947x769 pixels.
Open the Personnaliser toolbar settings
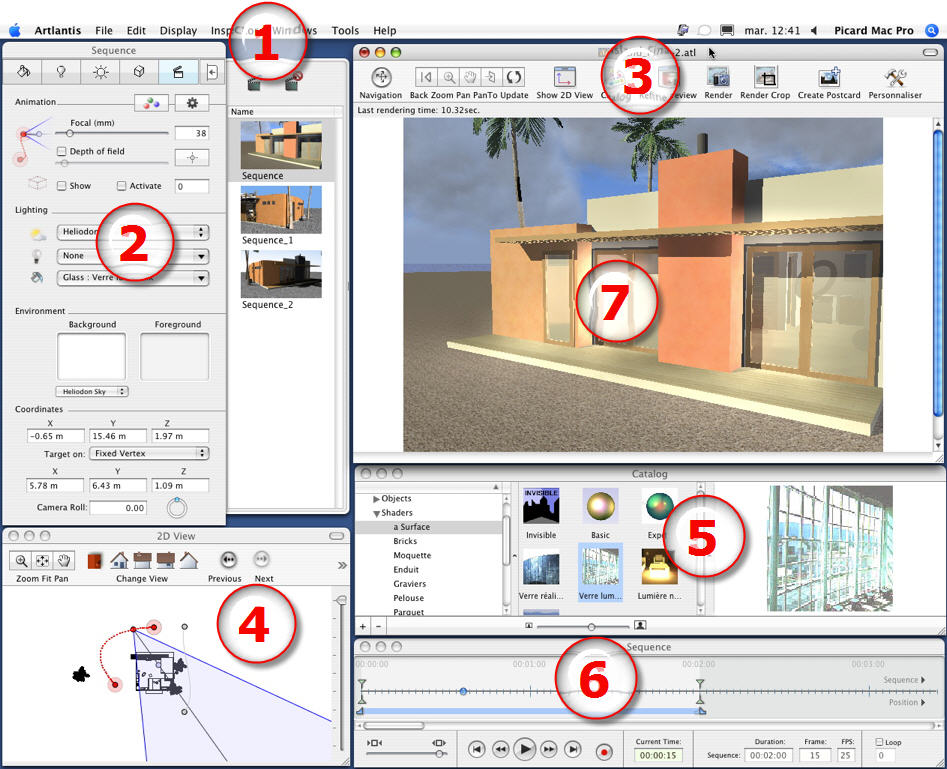coord(895,78)
